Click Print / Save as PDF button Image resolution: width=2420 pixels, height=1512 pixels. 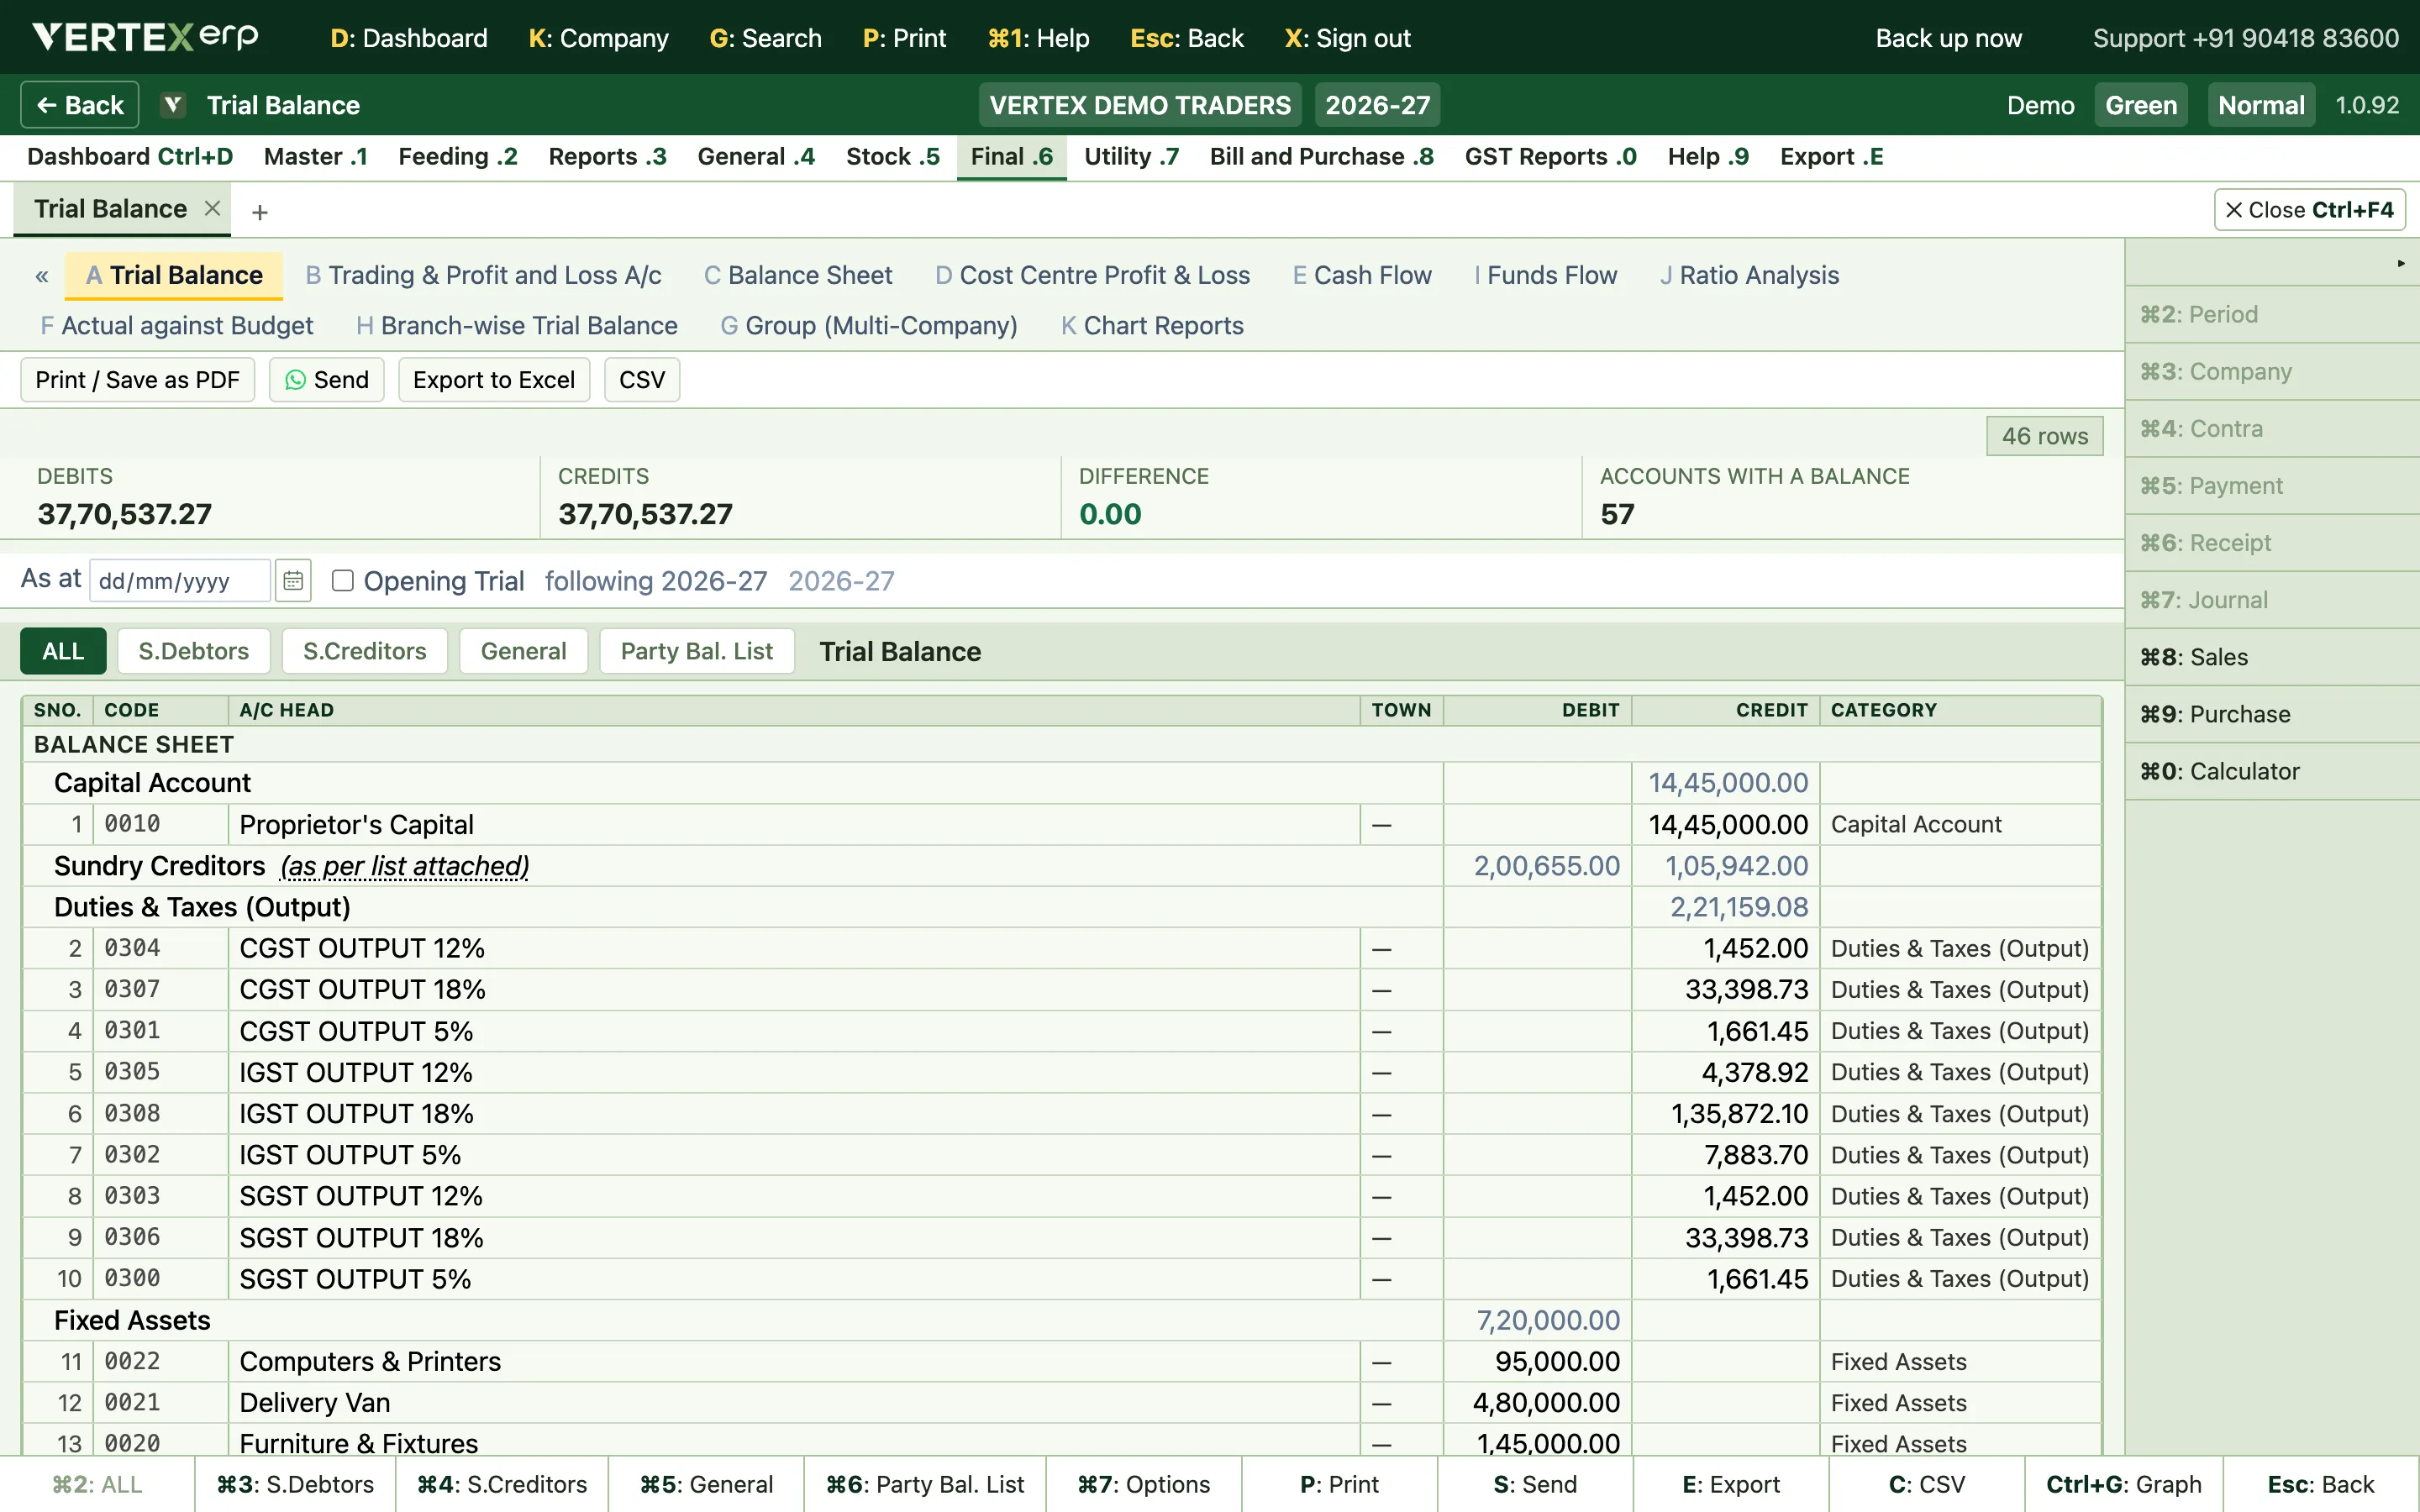pyautogui.click(x=138, y=380)
